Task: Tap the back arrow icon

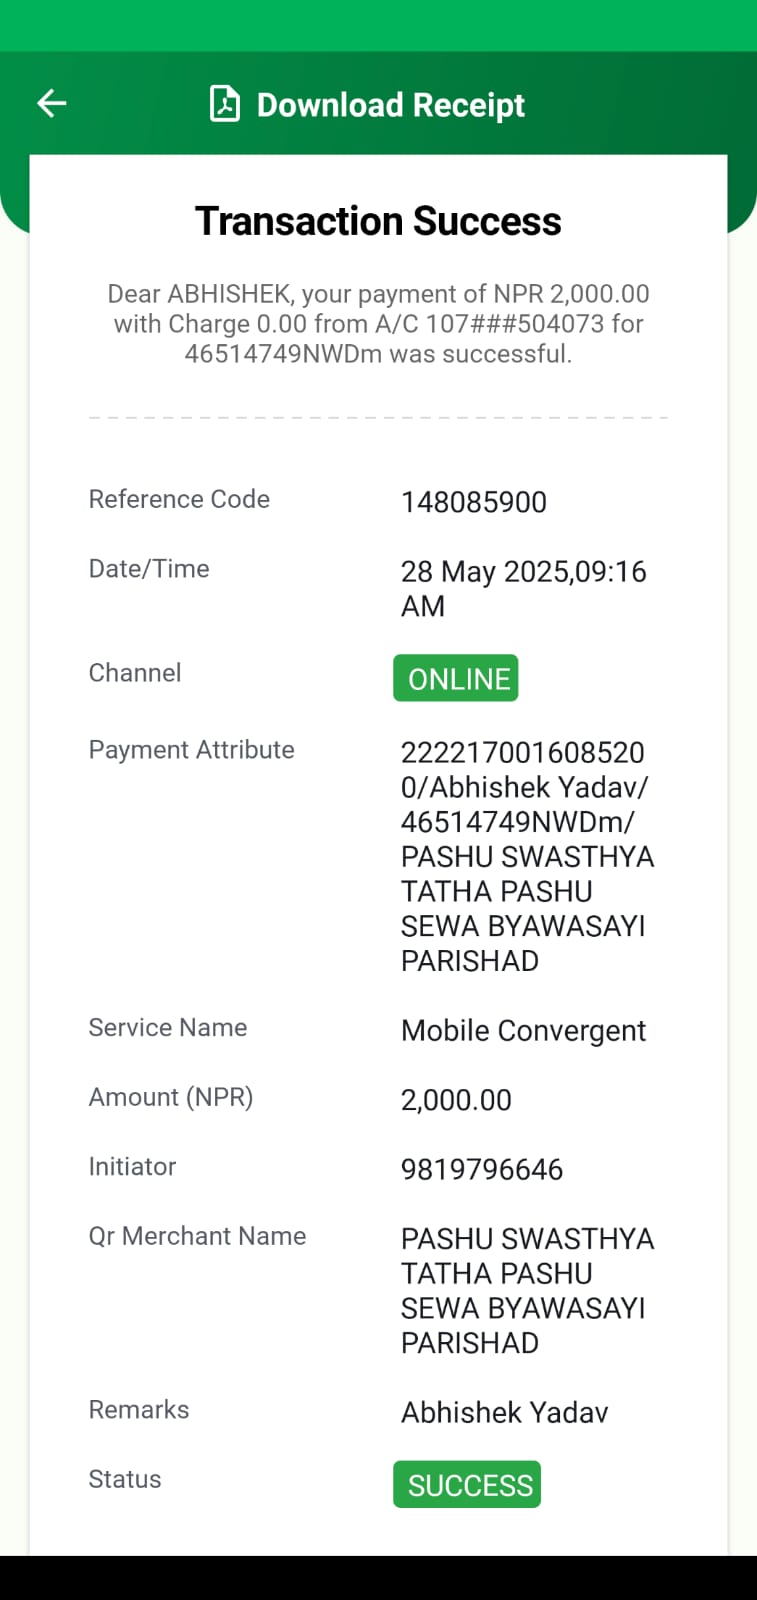Action: [51, 103]
